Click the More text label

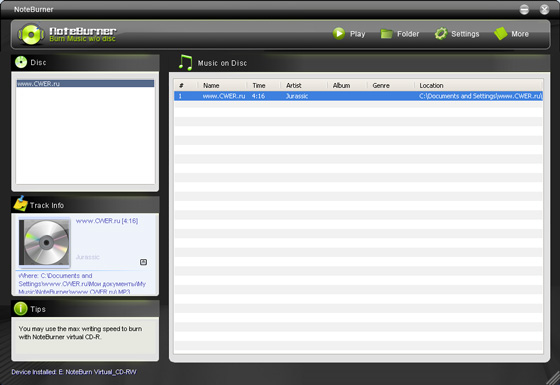[520, 34]
